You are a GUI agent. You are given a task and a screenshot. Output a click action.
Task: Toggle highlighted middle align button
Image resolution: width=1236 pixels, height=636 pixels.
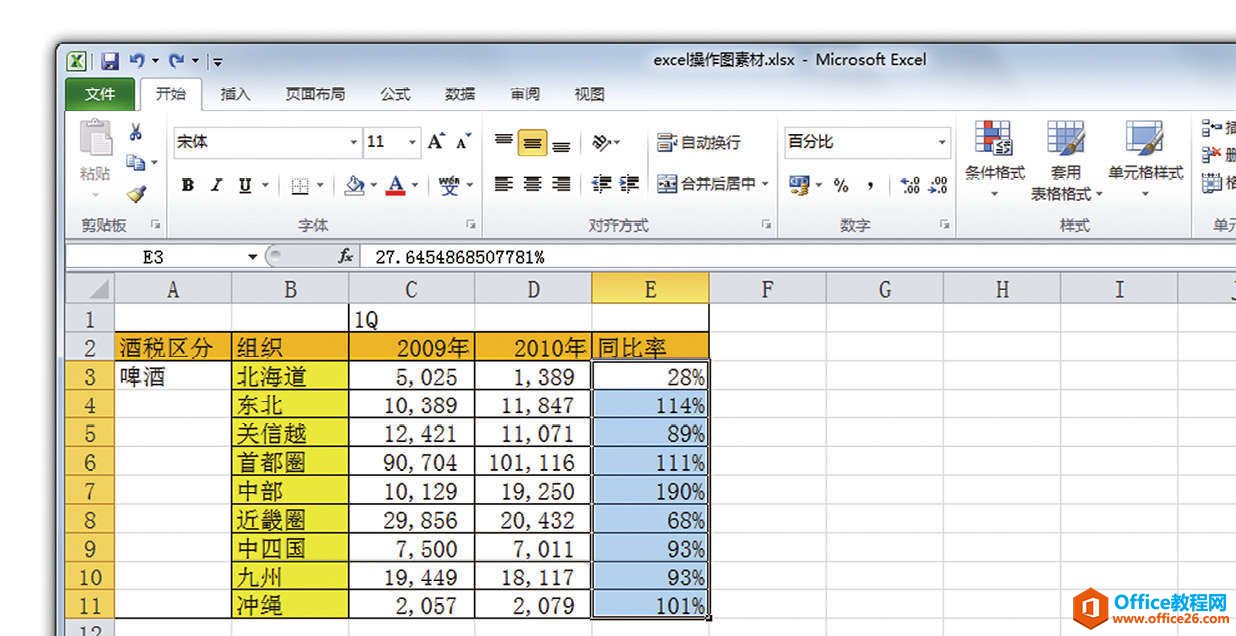click(533, 143)
